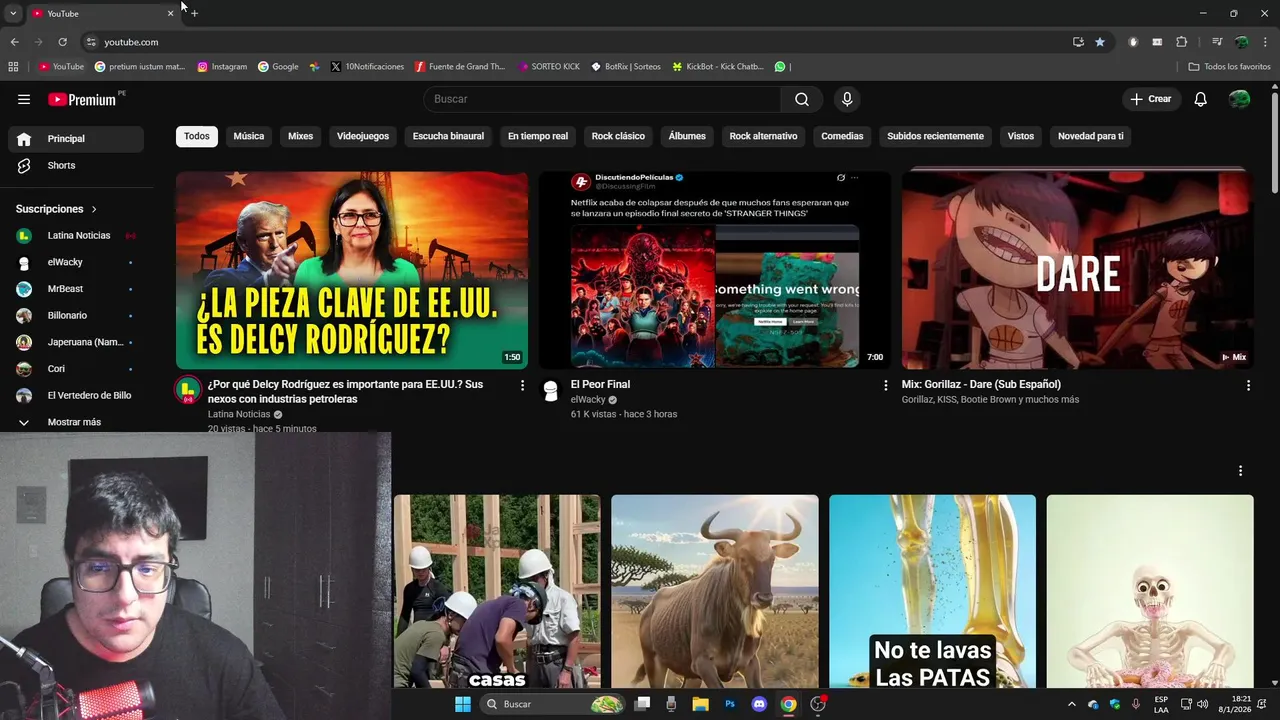Start voice search with microphone icon
The width and height of the screenshot is (1280, 720).
(847, 99)
